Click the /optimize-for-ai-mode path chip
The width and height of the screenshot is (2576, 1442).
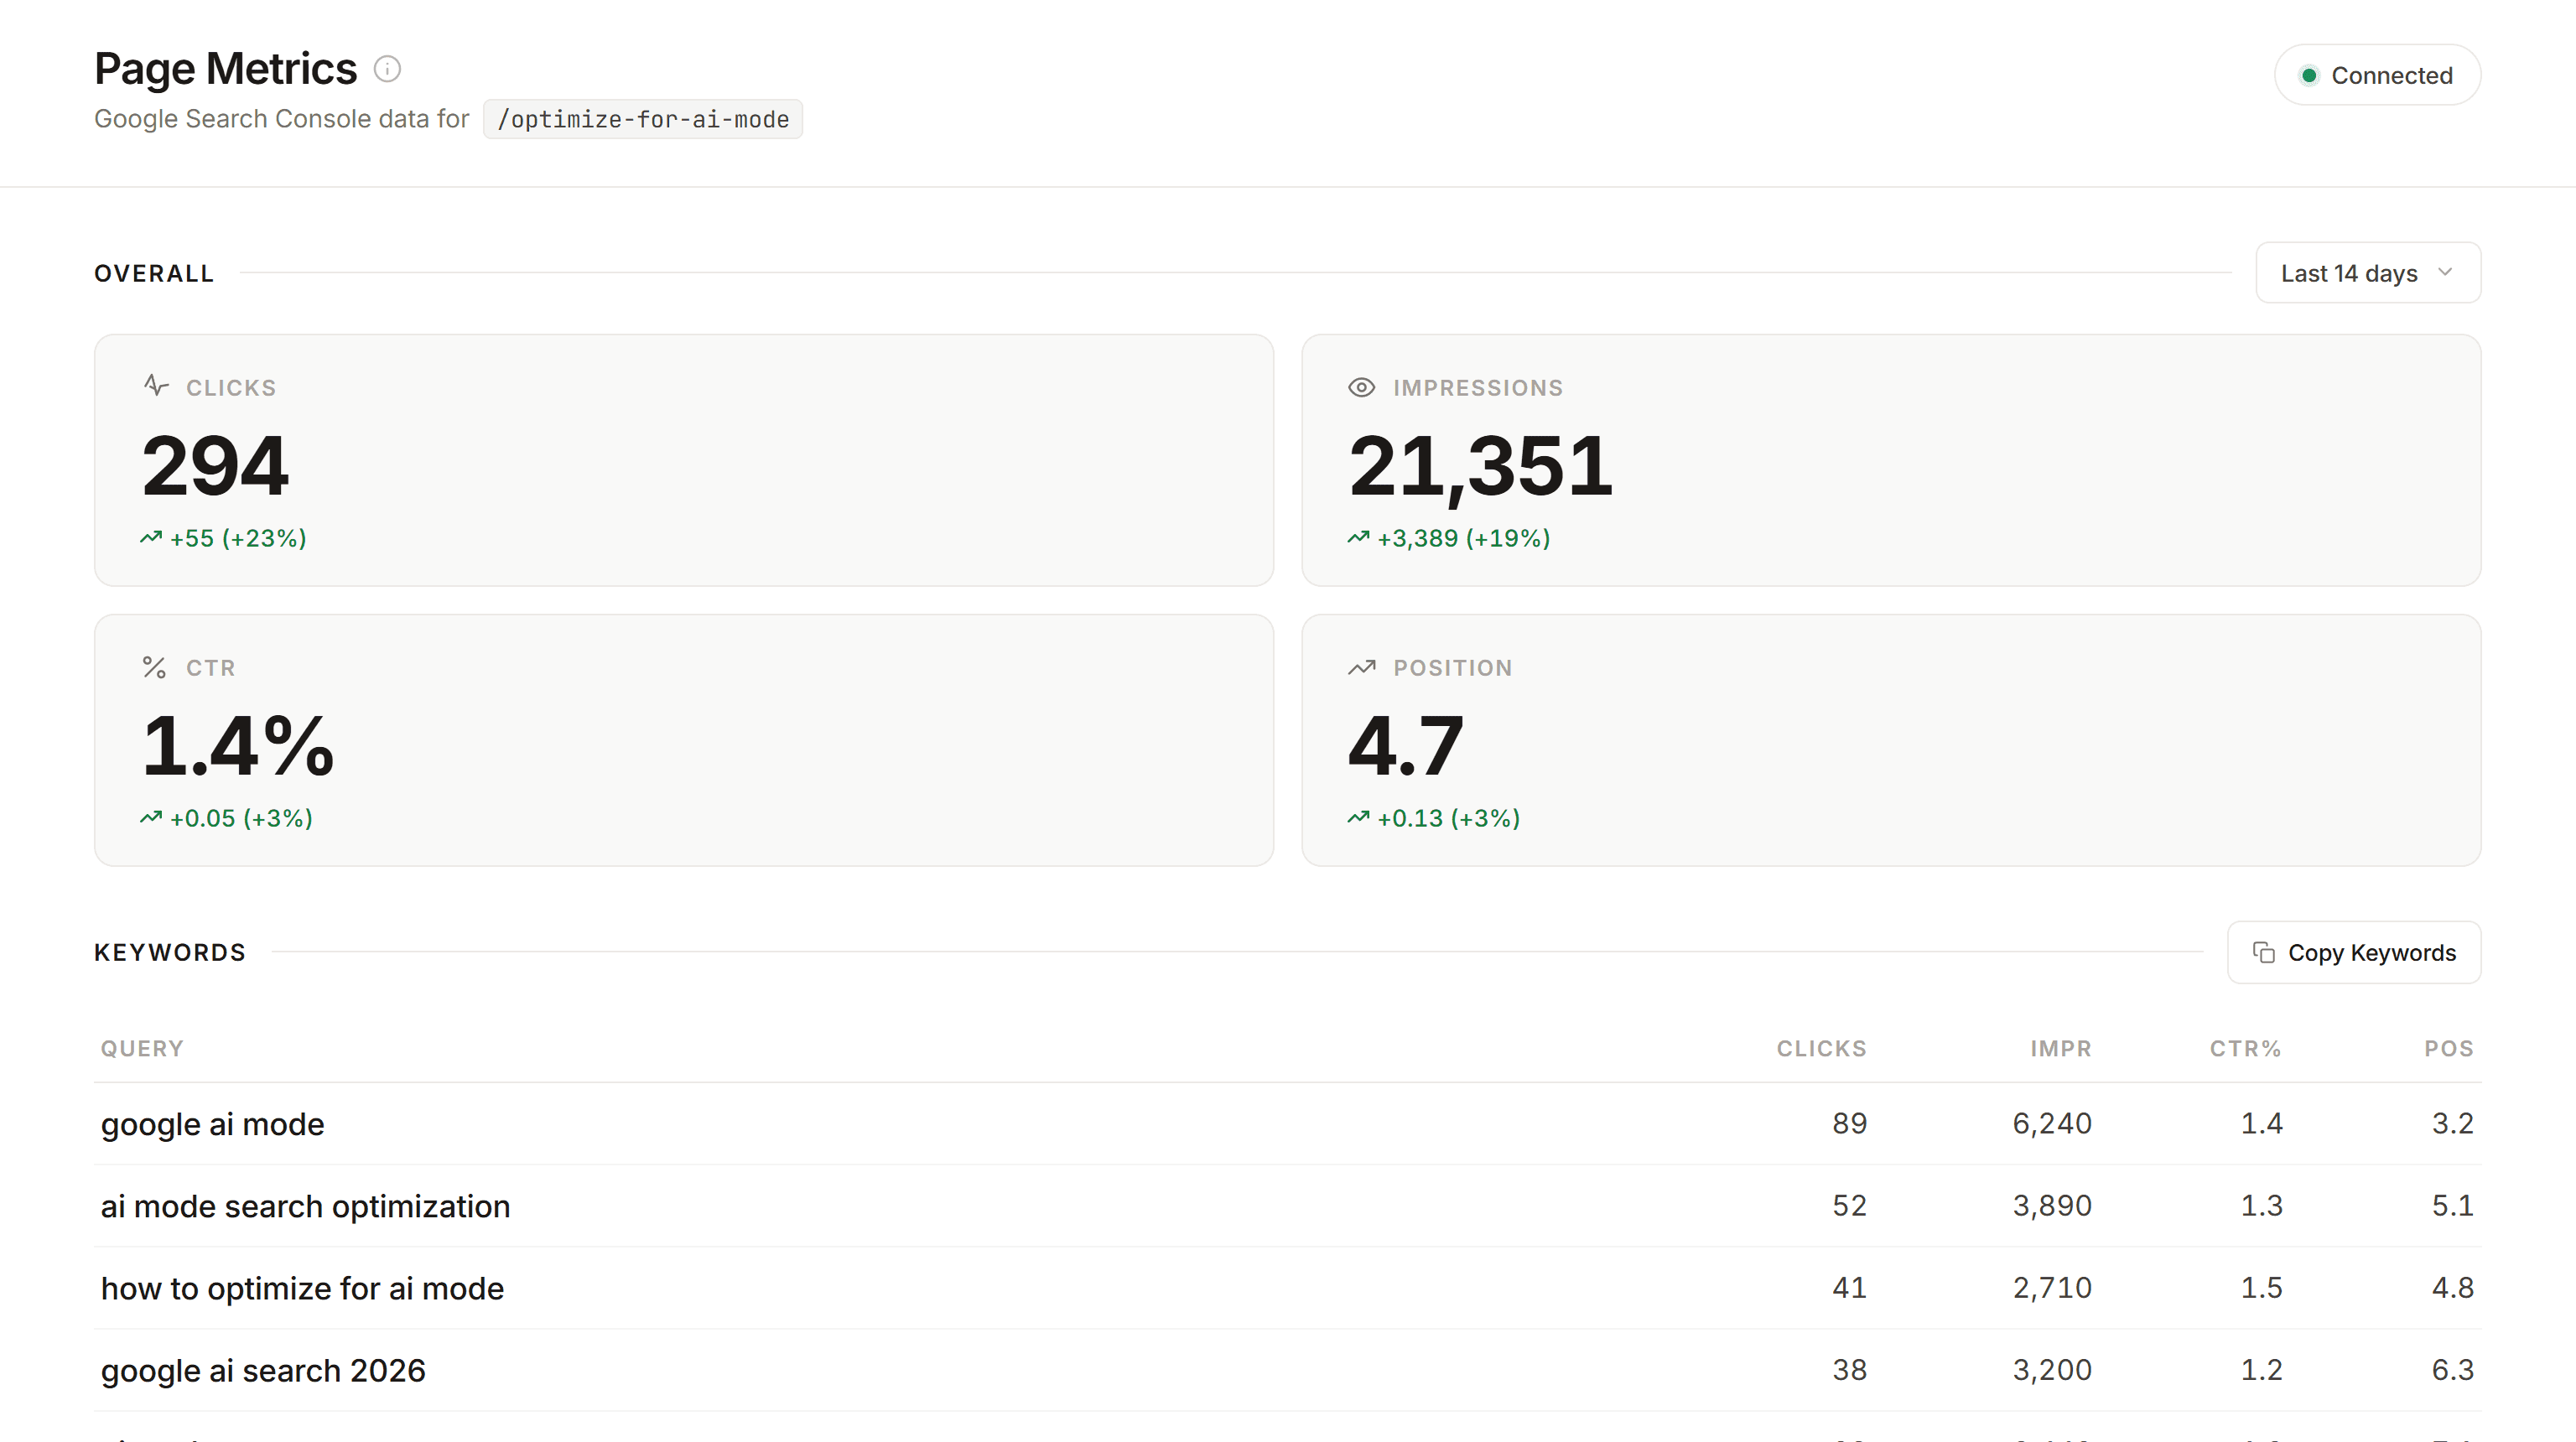click(x=643, y=119)
